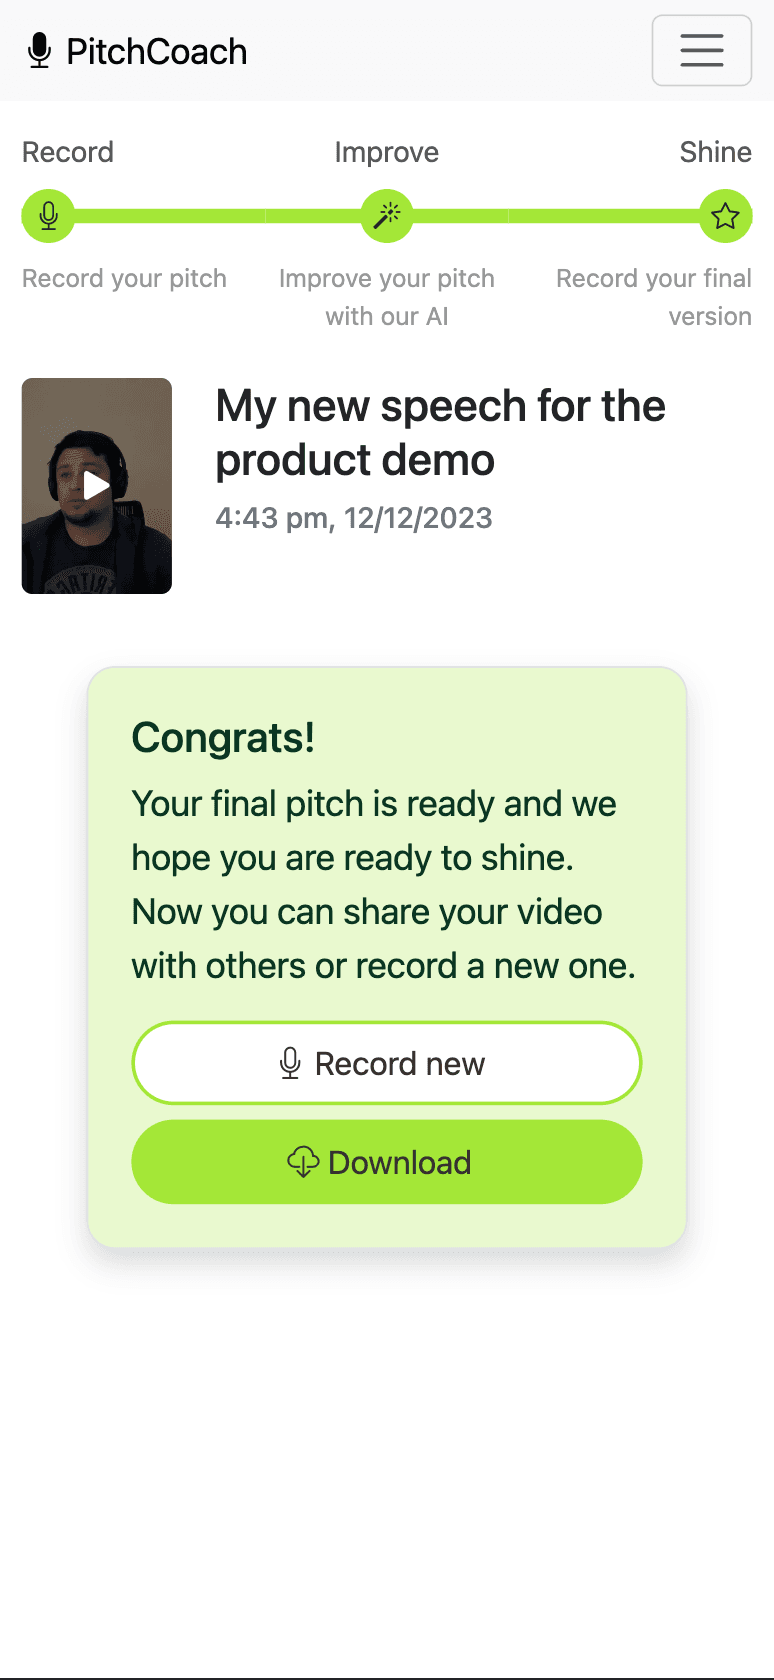Click the cloud download icon
Image resolution: width=774 pixels, height=1680 pixels.
click(x=303, y=1162)
